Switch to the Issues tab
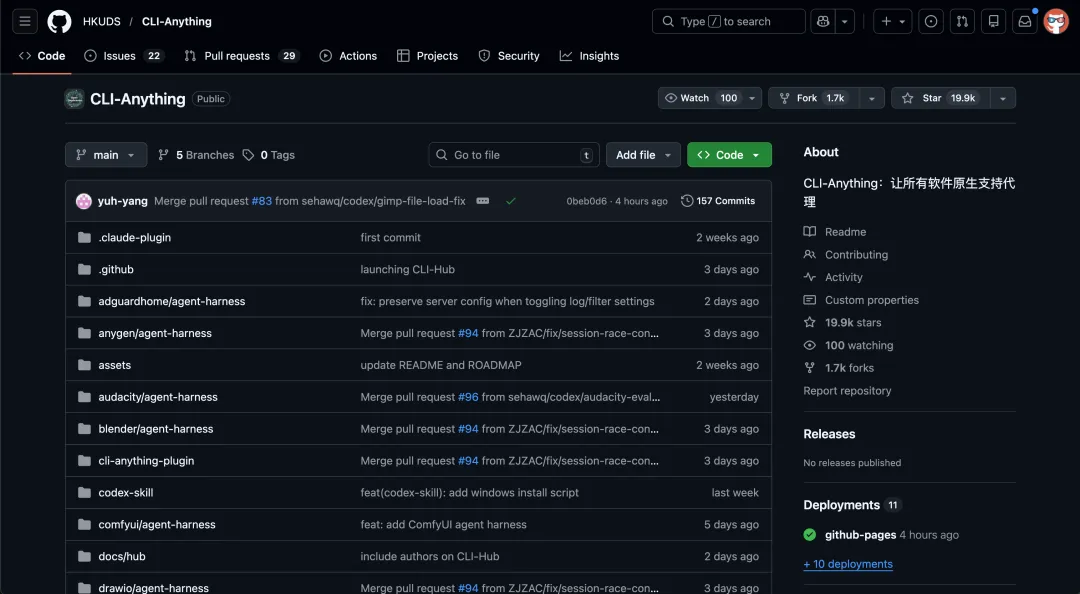This screenshot has width=1080, height=594. (x=124, y=56)
